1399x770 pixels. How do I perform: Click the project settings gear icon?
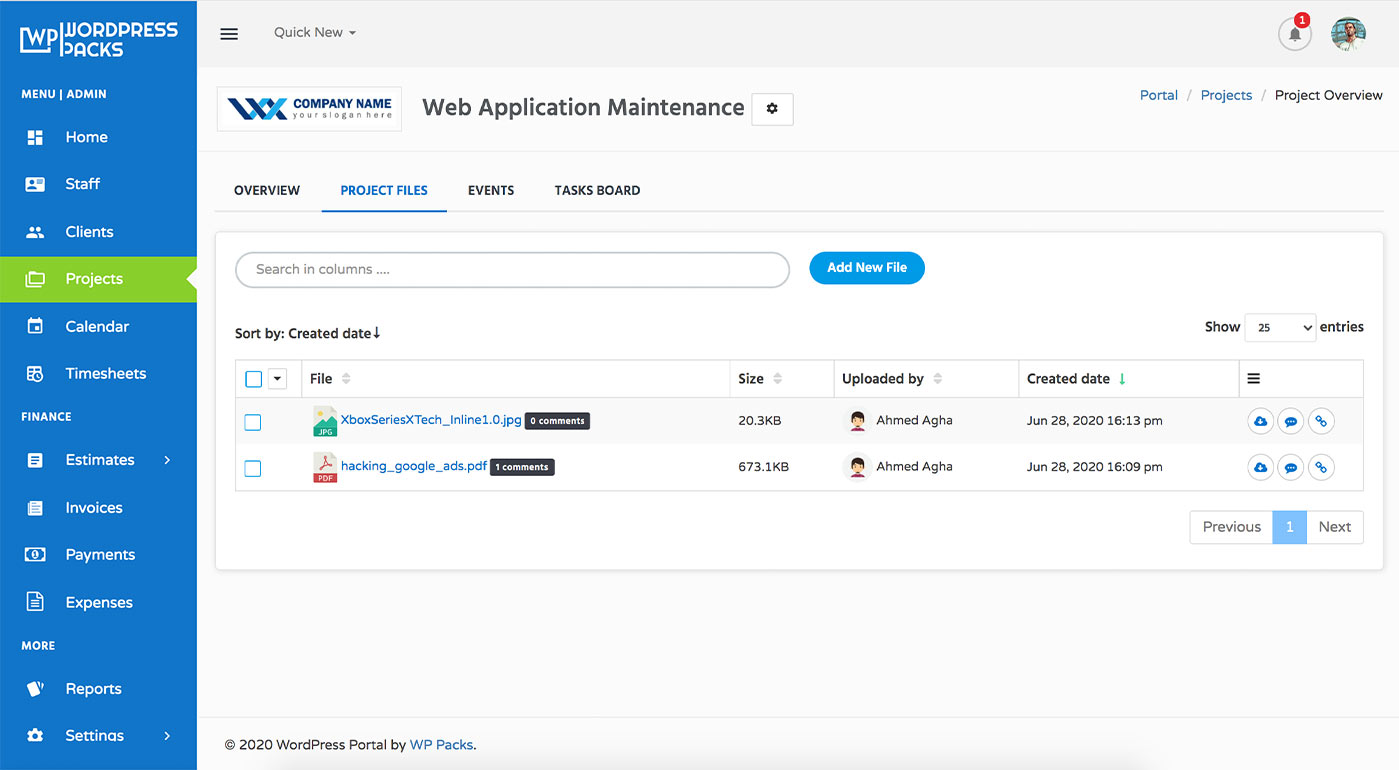771,109
